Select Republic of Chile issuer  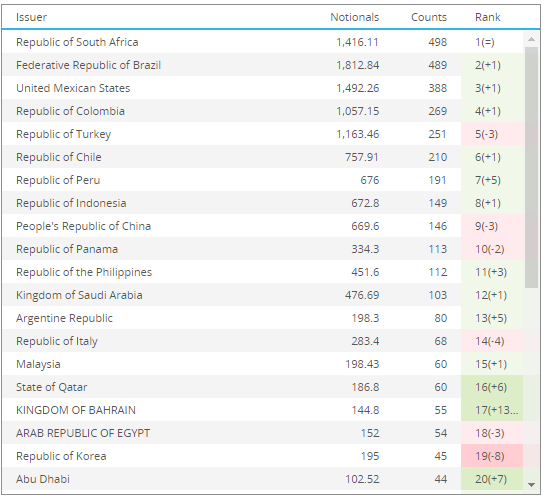(x=58, y=157)
